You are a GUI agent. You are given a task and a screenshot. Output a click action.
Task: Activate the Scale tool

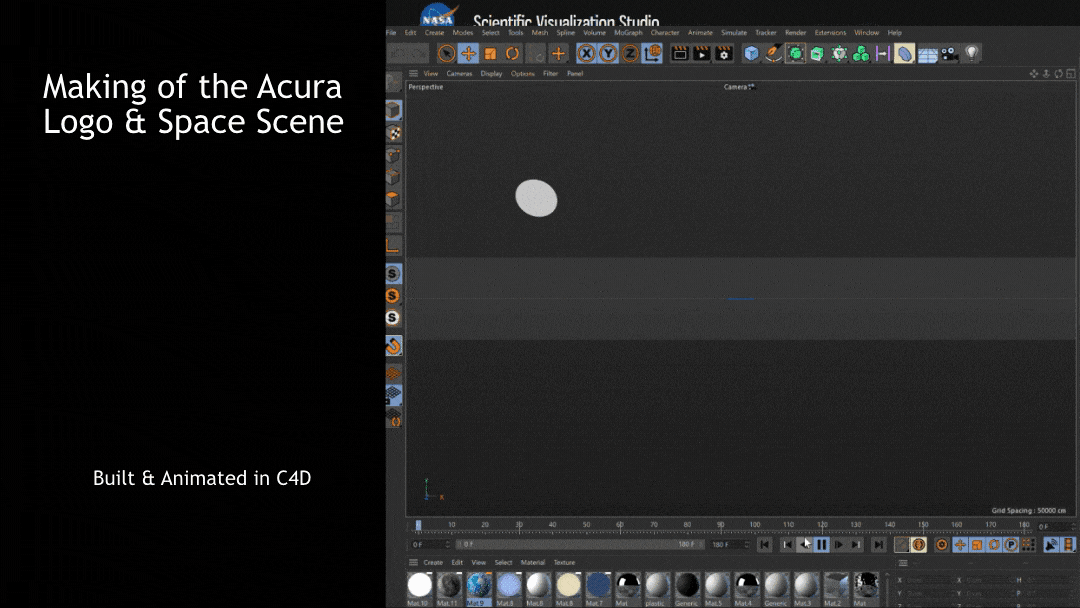tap(490, 54)
